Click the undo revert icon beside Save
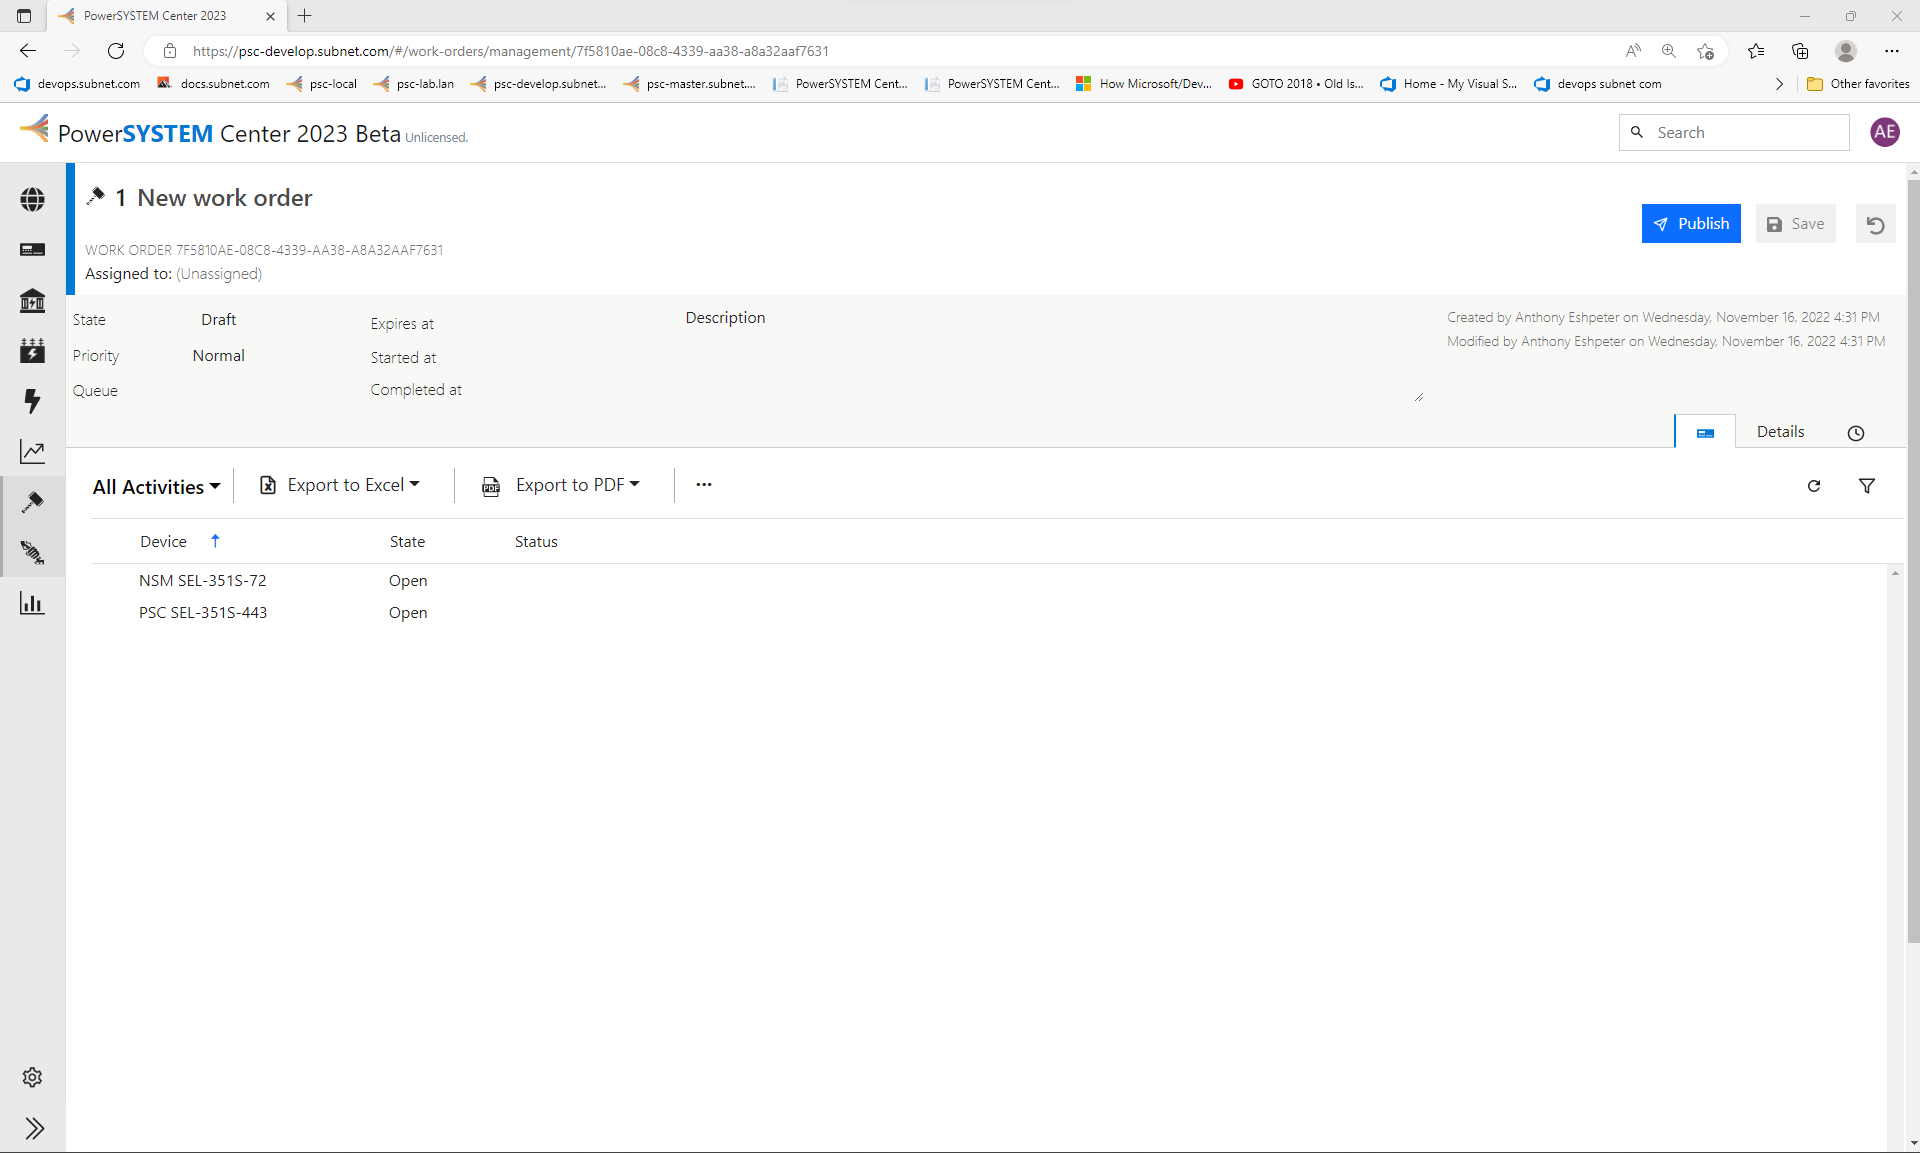 click(x=1875, y=225)
